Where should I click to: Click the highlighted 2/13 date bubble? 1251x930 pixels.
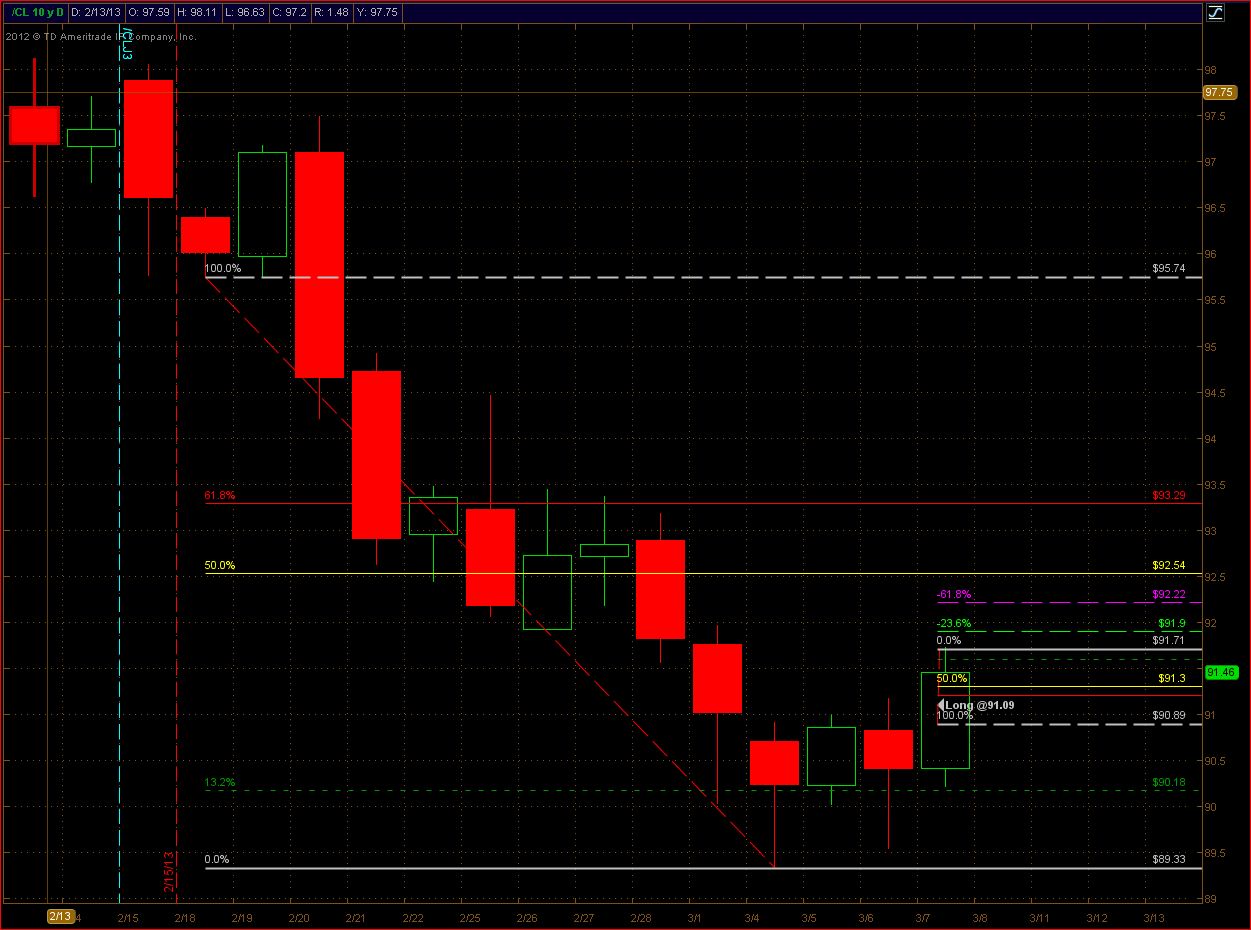click(x=59, y=916)
